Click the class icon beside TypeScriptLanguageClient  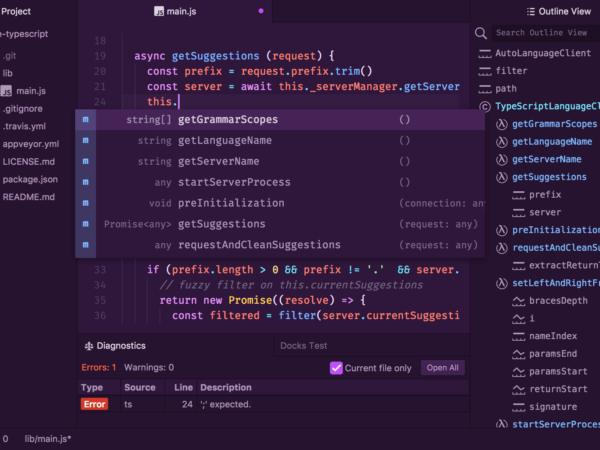coord(485,106)
